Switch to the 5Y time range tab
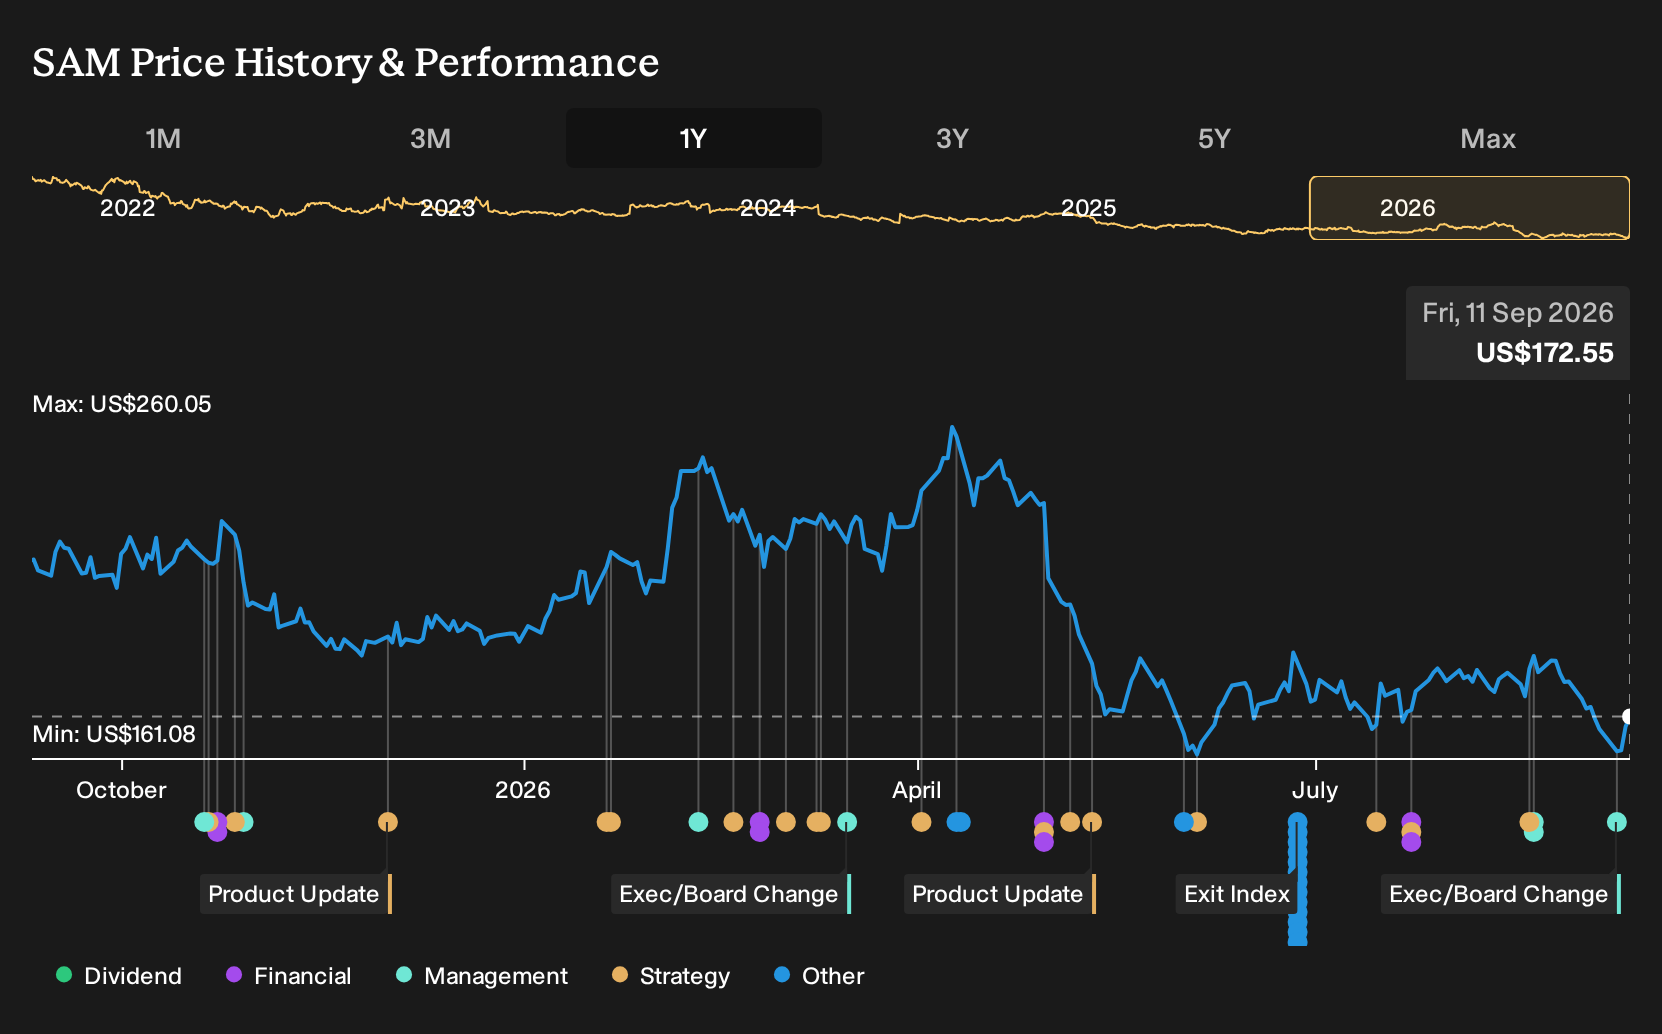This screenshot has width=1662, height=1034. 1214,138
